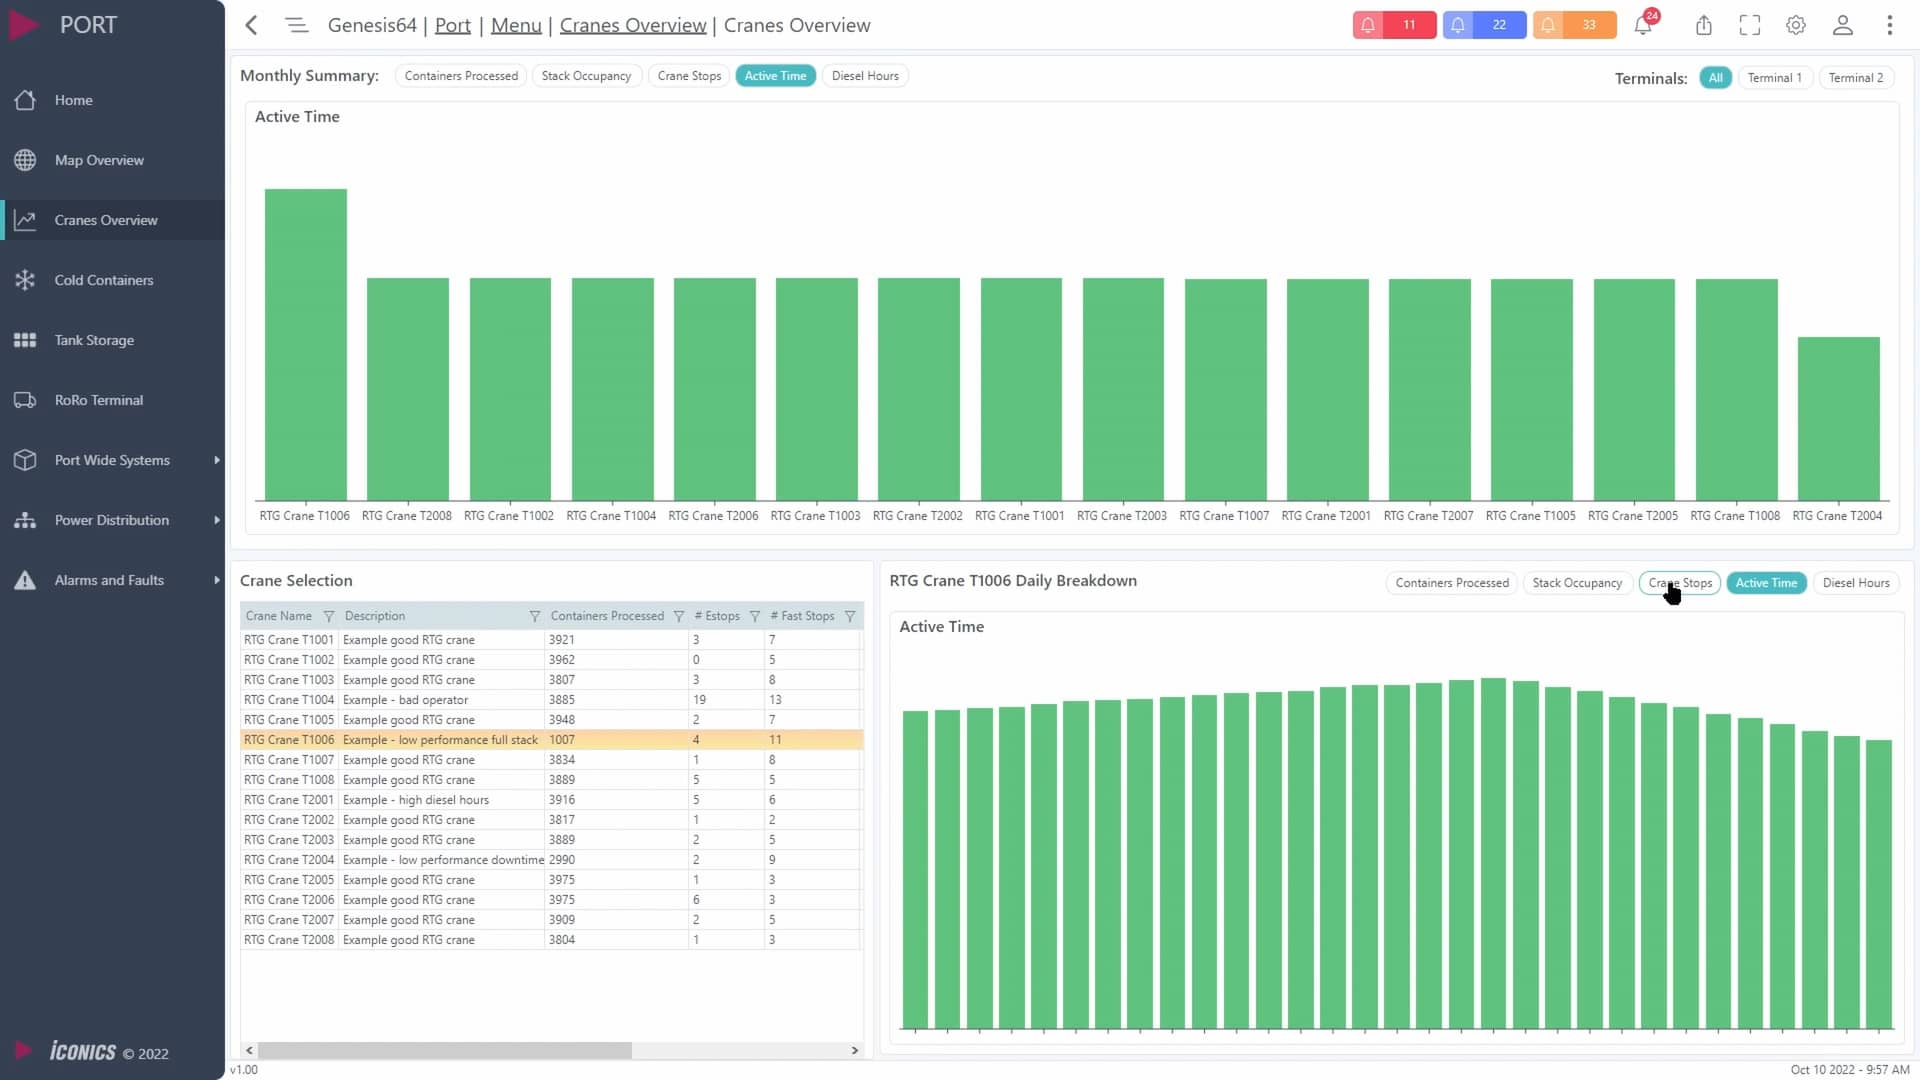This screenshot has height=1080, width=1920.
Task: Open the red alarm counter showing 11
Action: pyautogui.click(x=1394, y=25)
